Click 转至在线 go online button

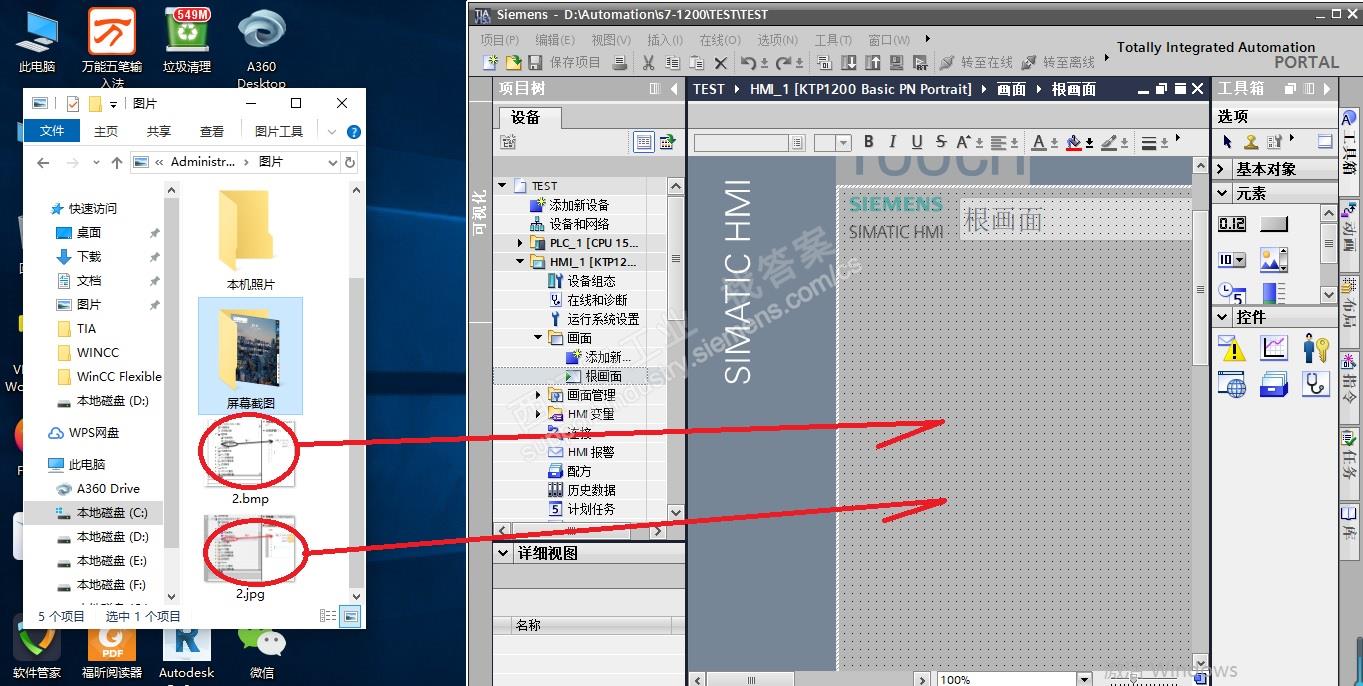975,62
